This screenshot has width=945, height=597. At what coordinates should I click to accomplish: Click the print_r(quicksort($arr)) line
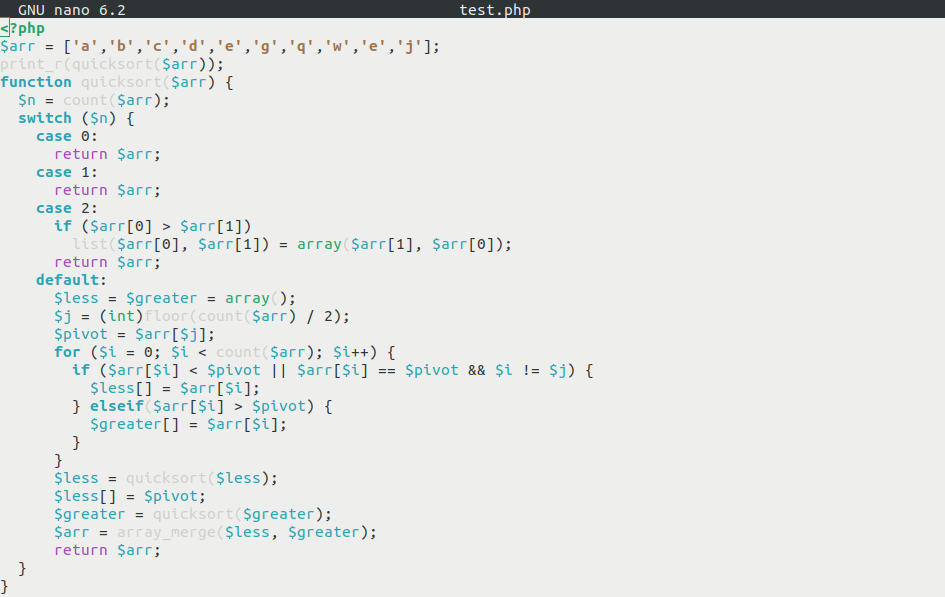coord(112,64)
